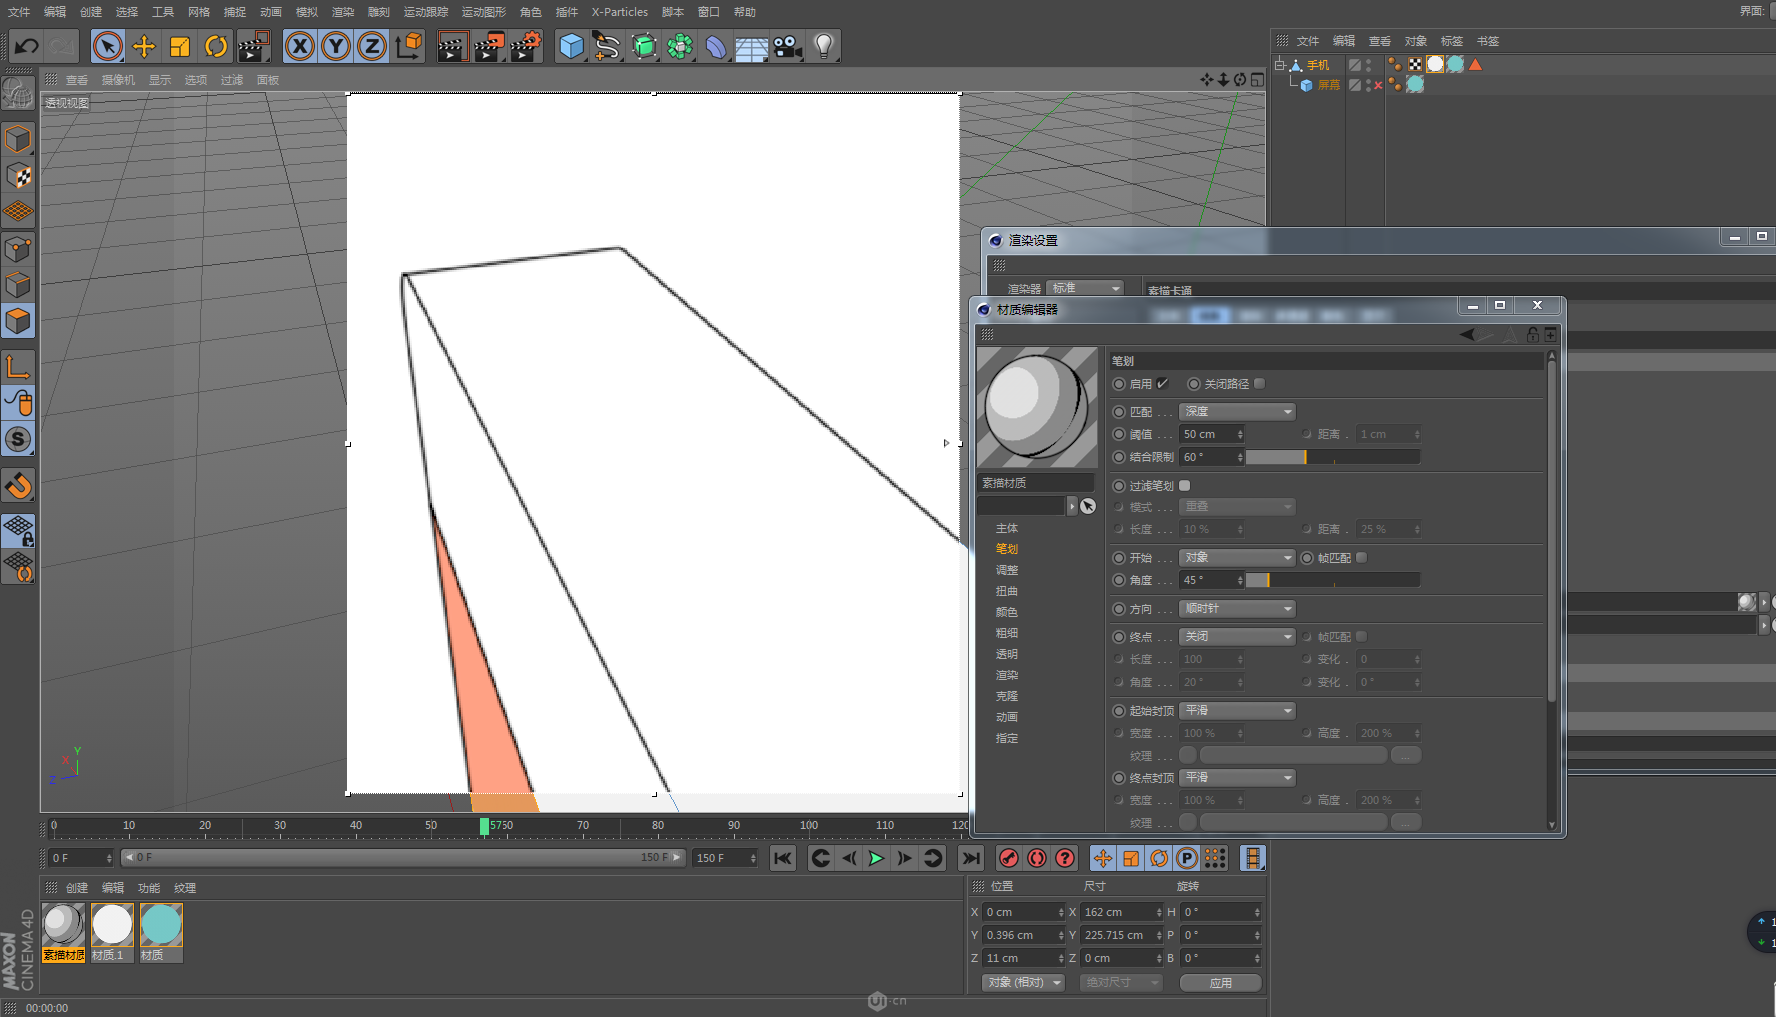Open Render Settings clapperboard gear icon
Image resolution: width=1776 pixels, height=1017 pixels.
(x=525, y=46)
